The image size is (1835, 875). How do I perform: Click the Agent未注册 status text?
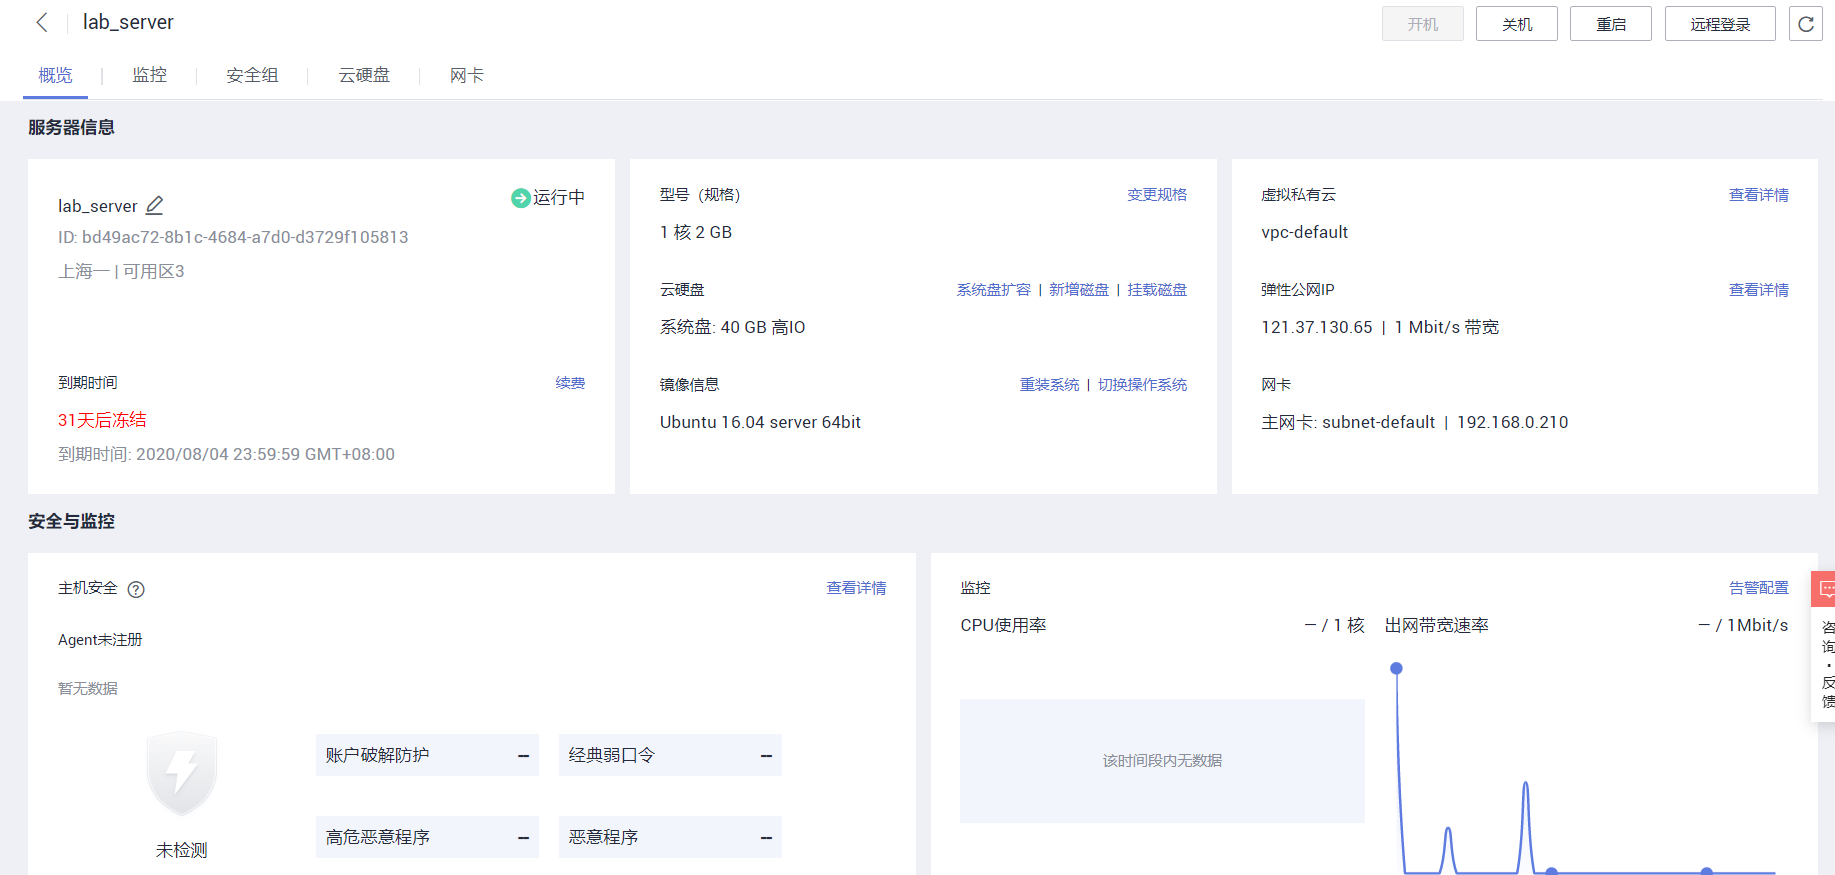[x=100, y=640]
